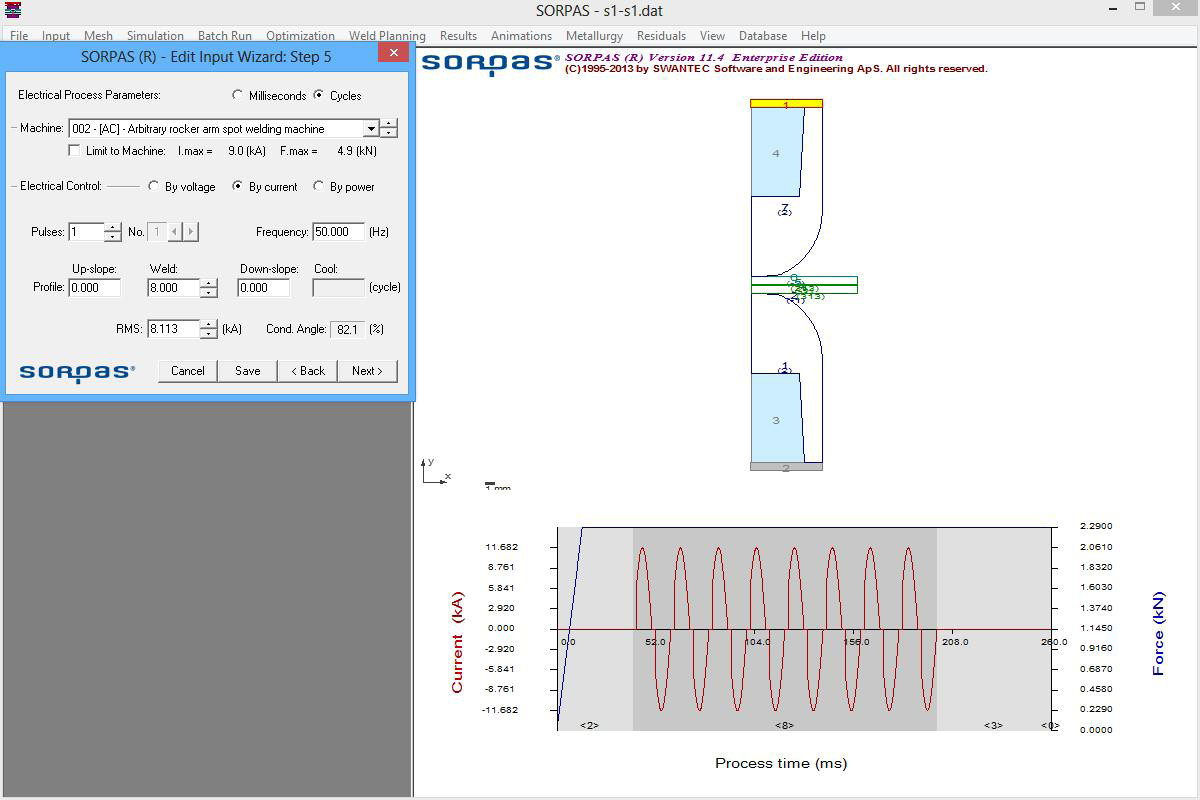
Task: Step to next machine with down spinner
Action: tap(389, 133)
